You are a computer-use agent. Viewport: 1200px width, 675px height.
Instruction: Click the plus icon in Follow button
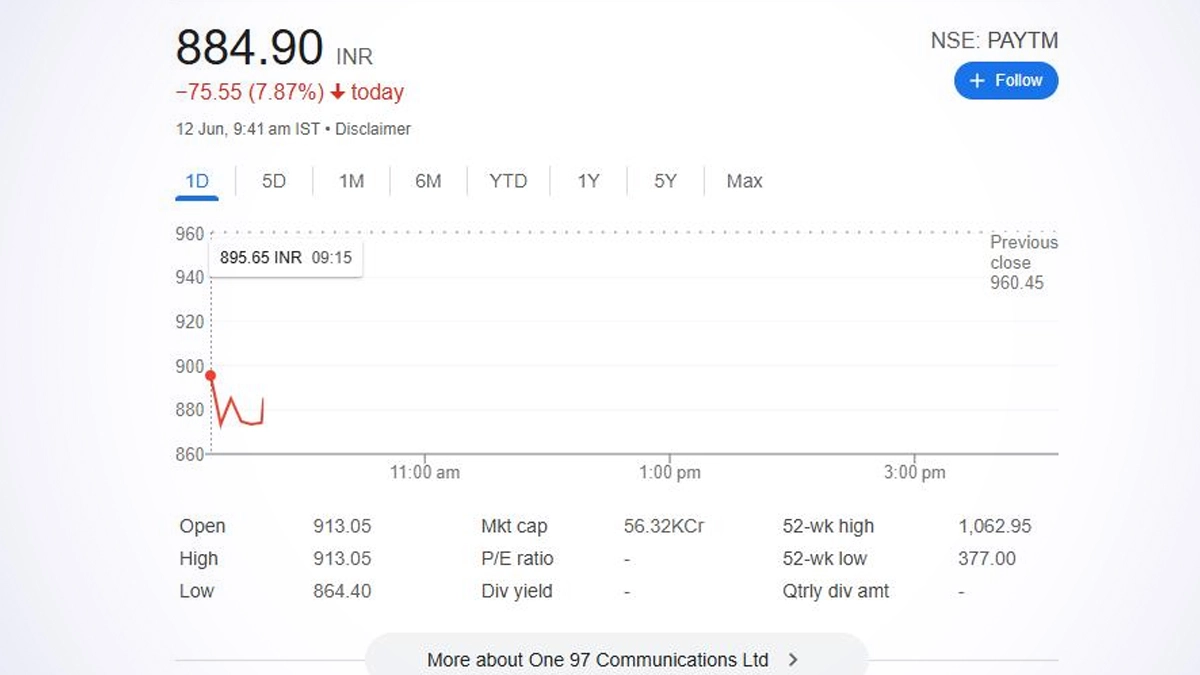[x=977, y=81]
